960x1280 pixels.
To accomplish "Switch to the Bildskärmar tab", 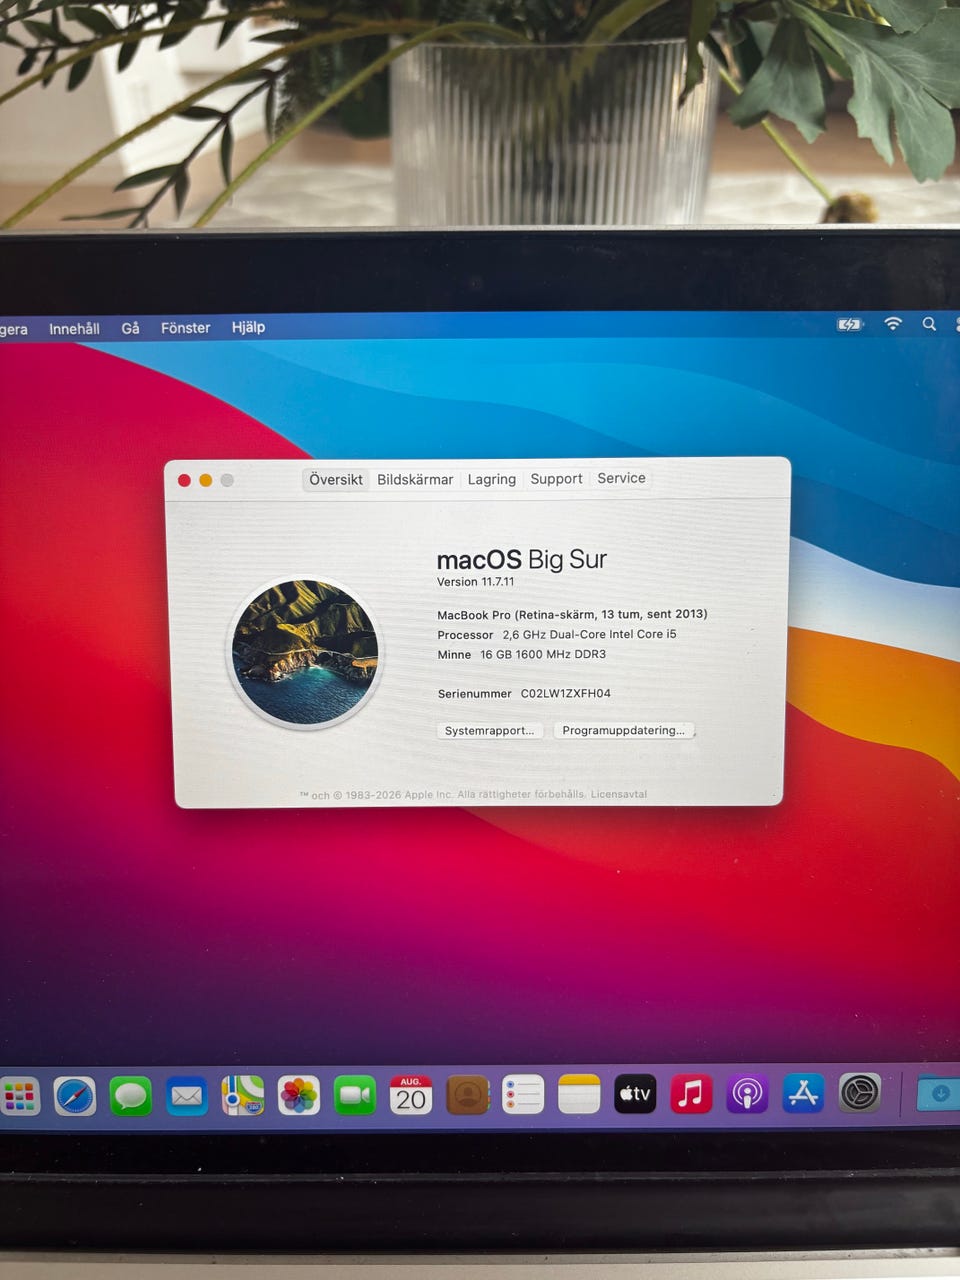I will click(x=415, y=480).
